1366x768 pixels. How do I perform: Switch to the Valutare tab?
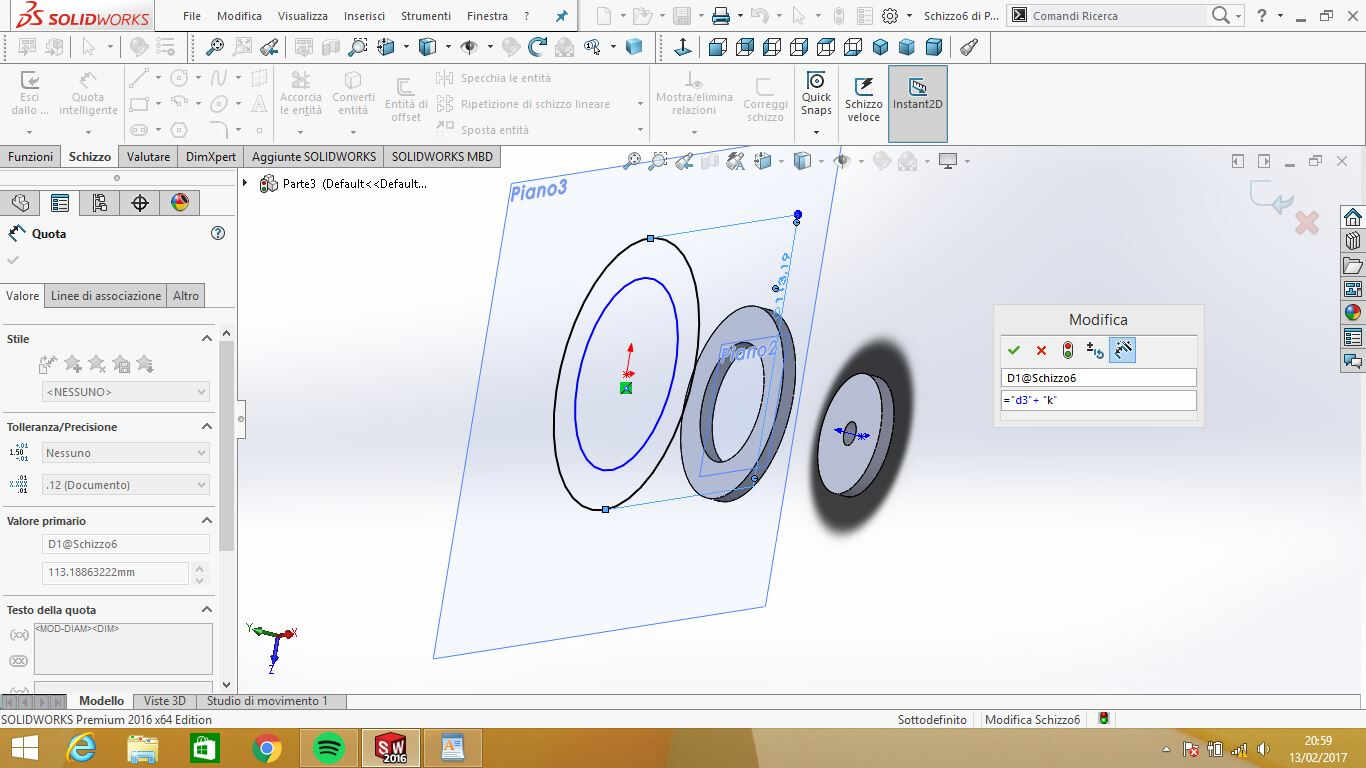tap(148, 157)
